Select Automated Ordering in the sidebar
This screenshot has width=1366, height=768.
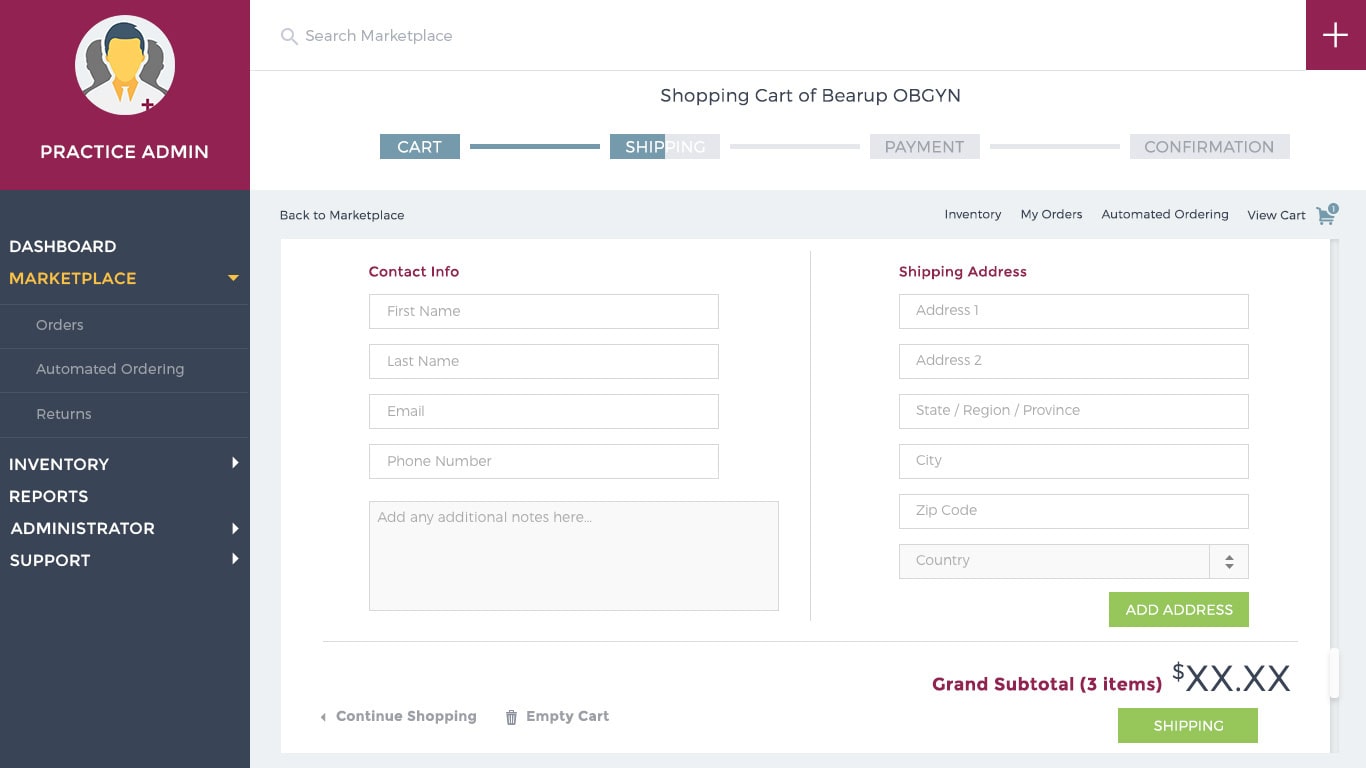tap(110, 369)
